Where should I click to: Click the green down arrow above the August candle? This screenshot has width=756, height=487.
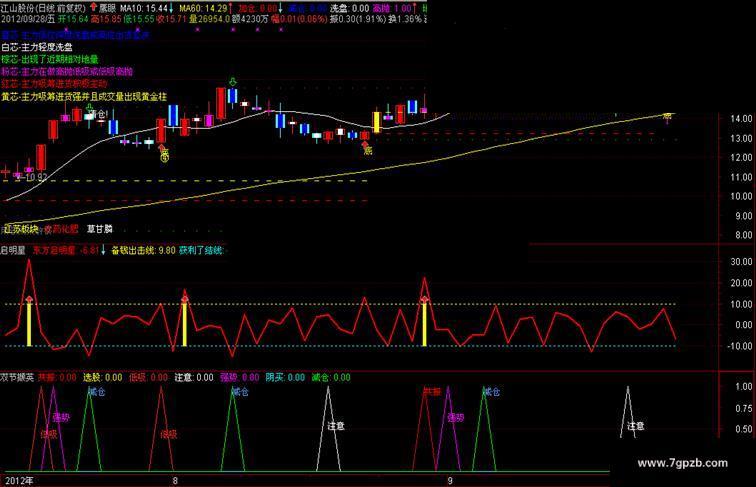click(x=233, y=81)
